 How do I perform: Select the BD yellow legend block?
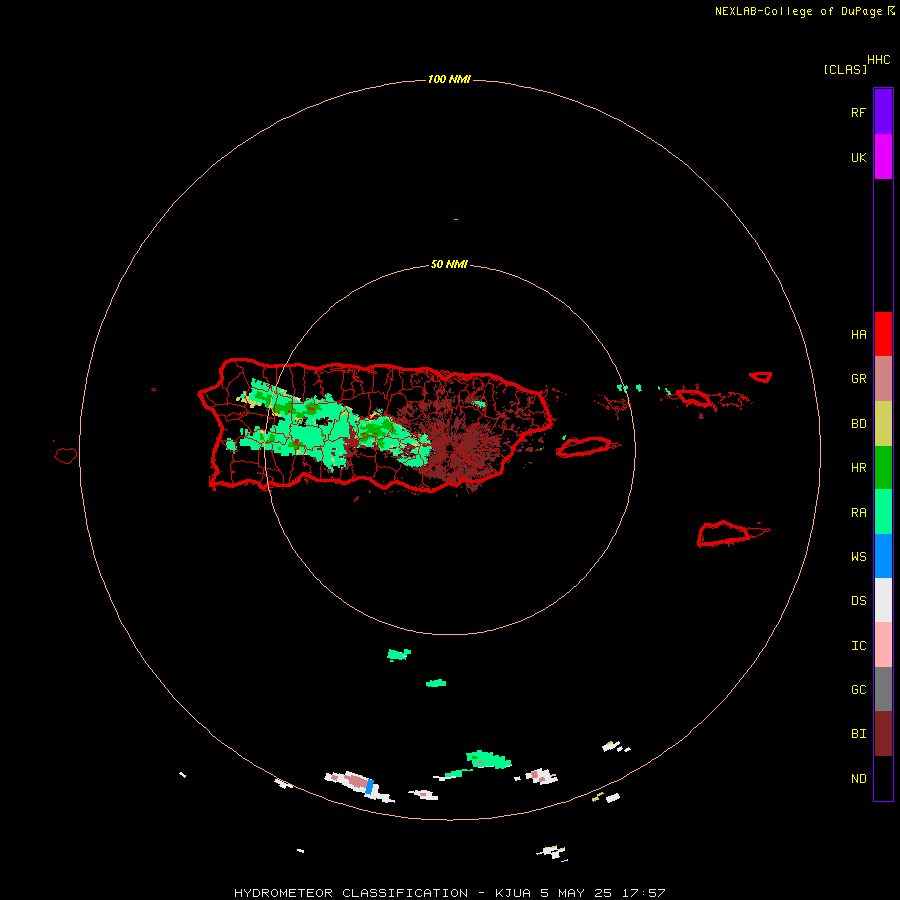tap(883, 424)
